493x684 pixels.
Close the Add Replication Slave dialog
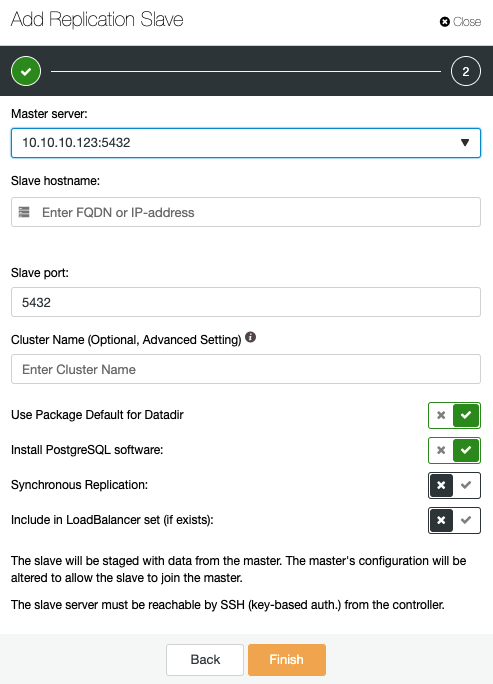tap(460, 21)
